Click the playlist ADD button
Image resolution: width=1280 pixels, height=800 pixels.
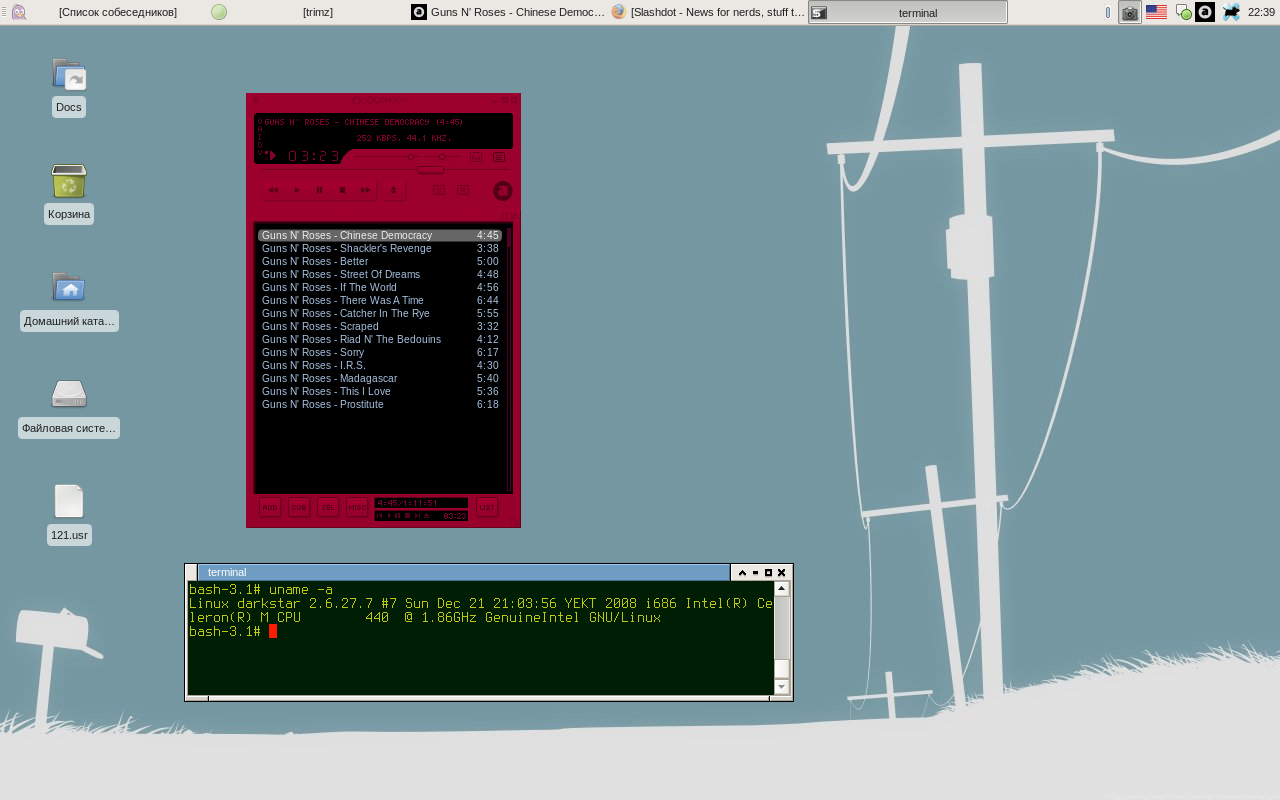[x=270, y=507]
